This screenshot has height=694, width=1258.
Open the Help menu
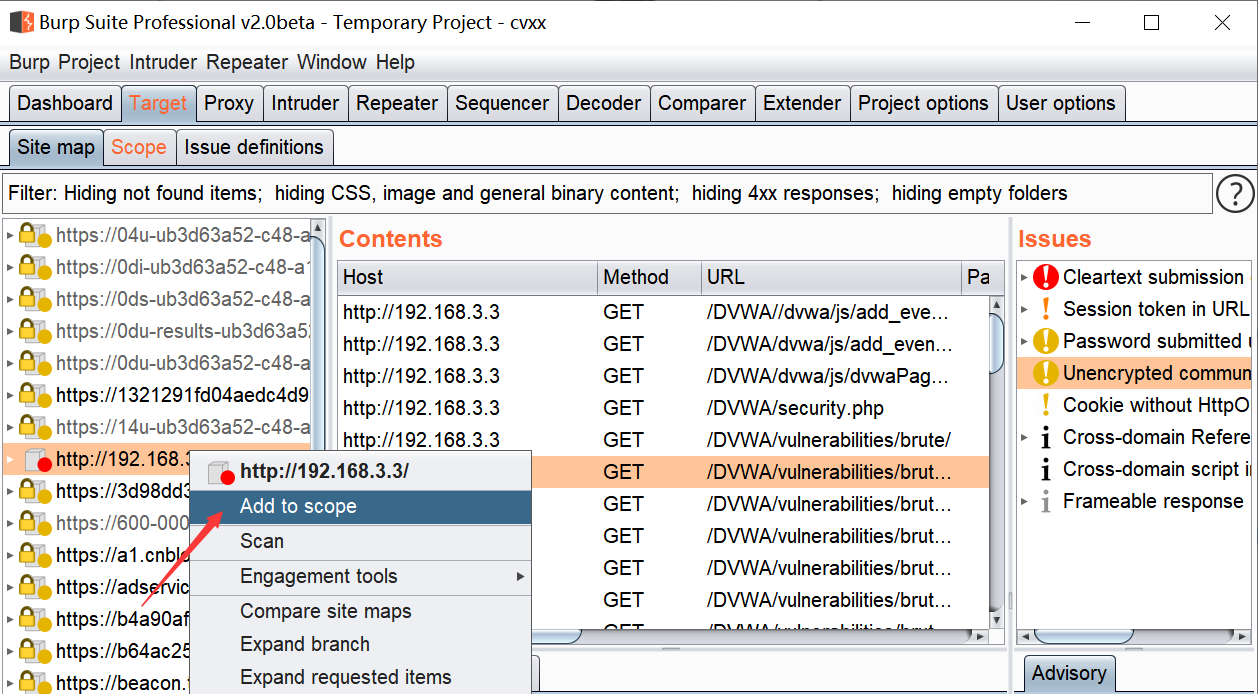395,62
